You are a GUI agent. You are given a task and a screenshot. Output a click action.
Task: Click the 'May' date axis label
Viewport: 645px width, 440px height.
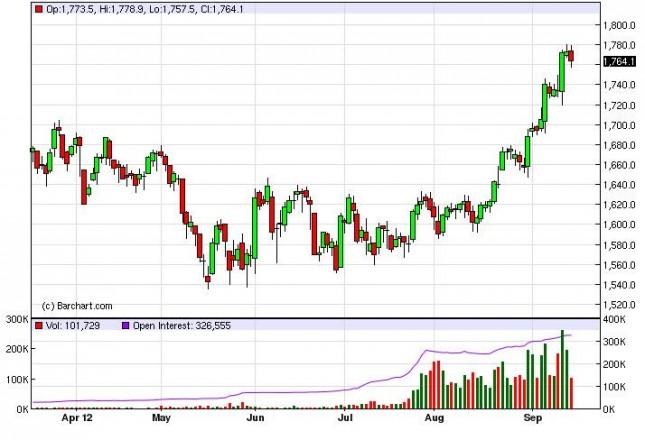click(161, 418)
